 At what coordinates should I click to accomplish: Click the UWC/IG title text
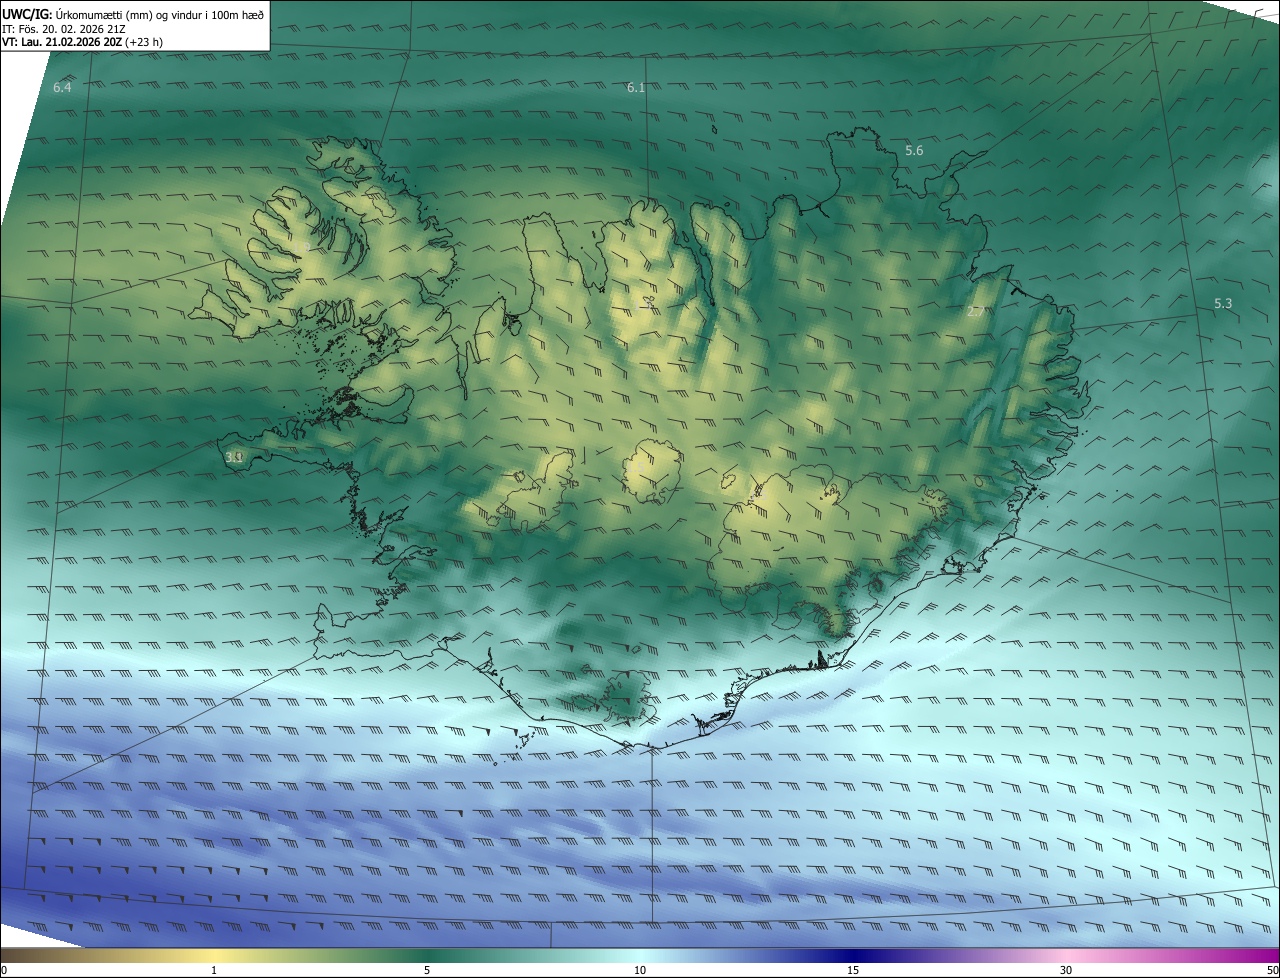(133, 14)
